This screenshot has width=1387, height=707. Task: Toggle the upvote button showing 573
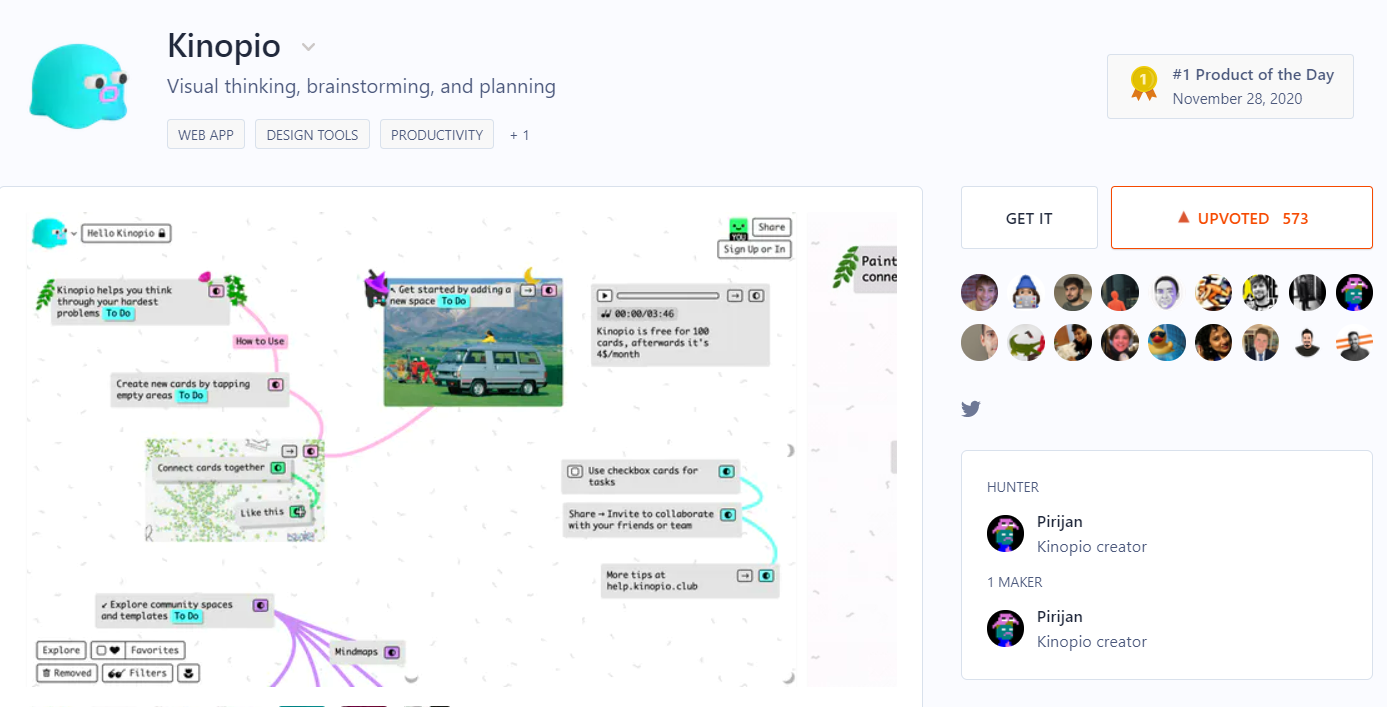pos(1241,218)
